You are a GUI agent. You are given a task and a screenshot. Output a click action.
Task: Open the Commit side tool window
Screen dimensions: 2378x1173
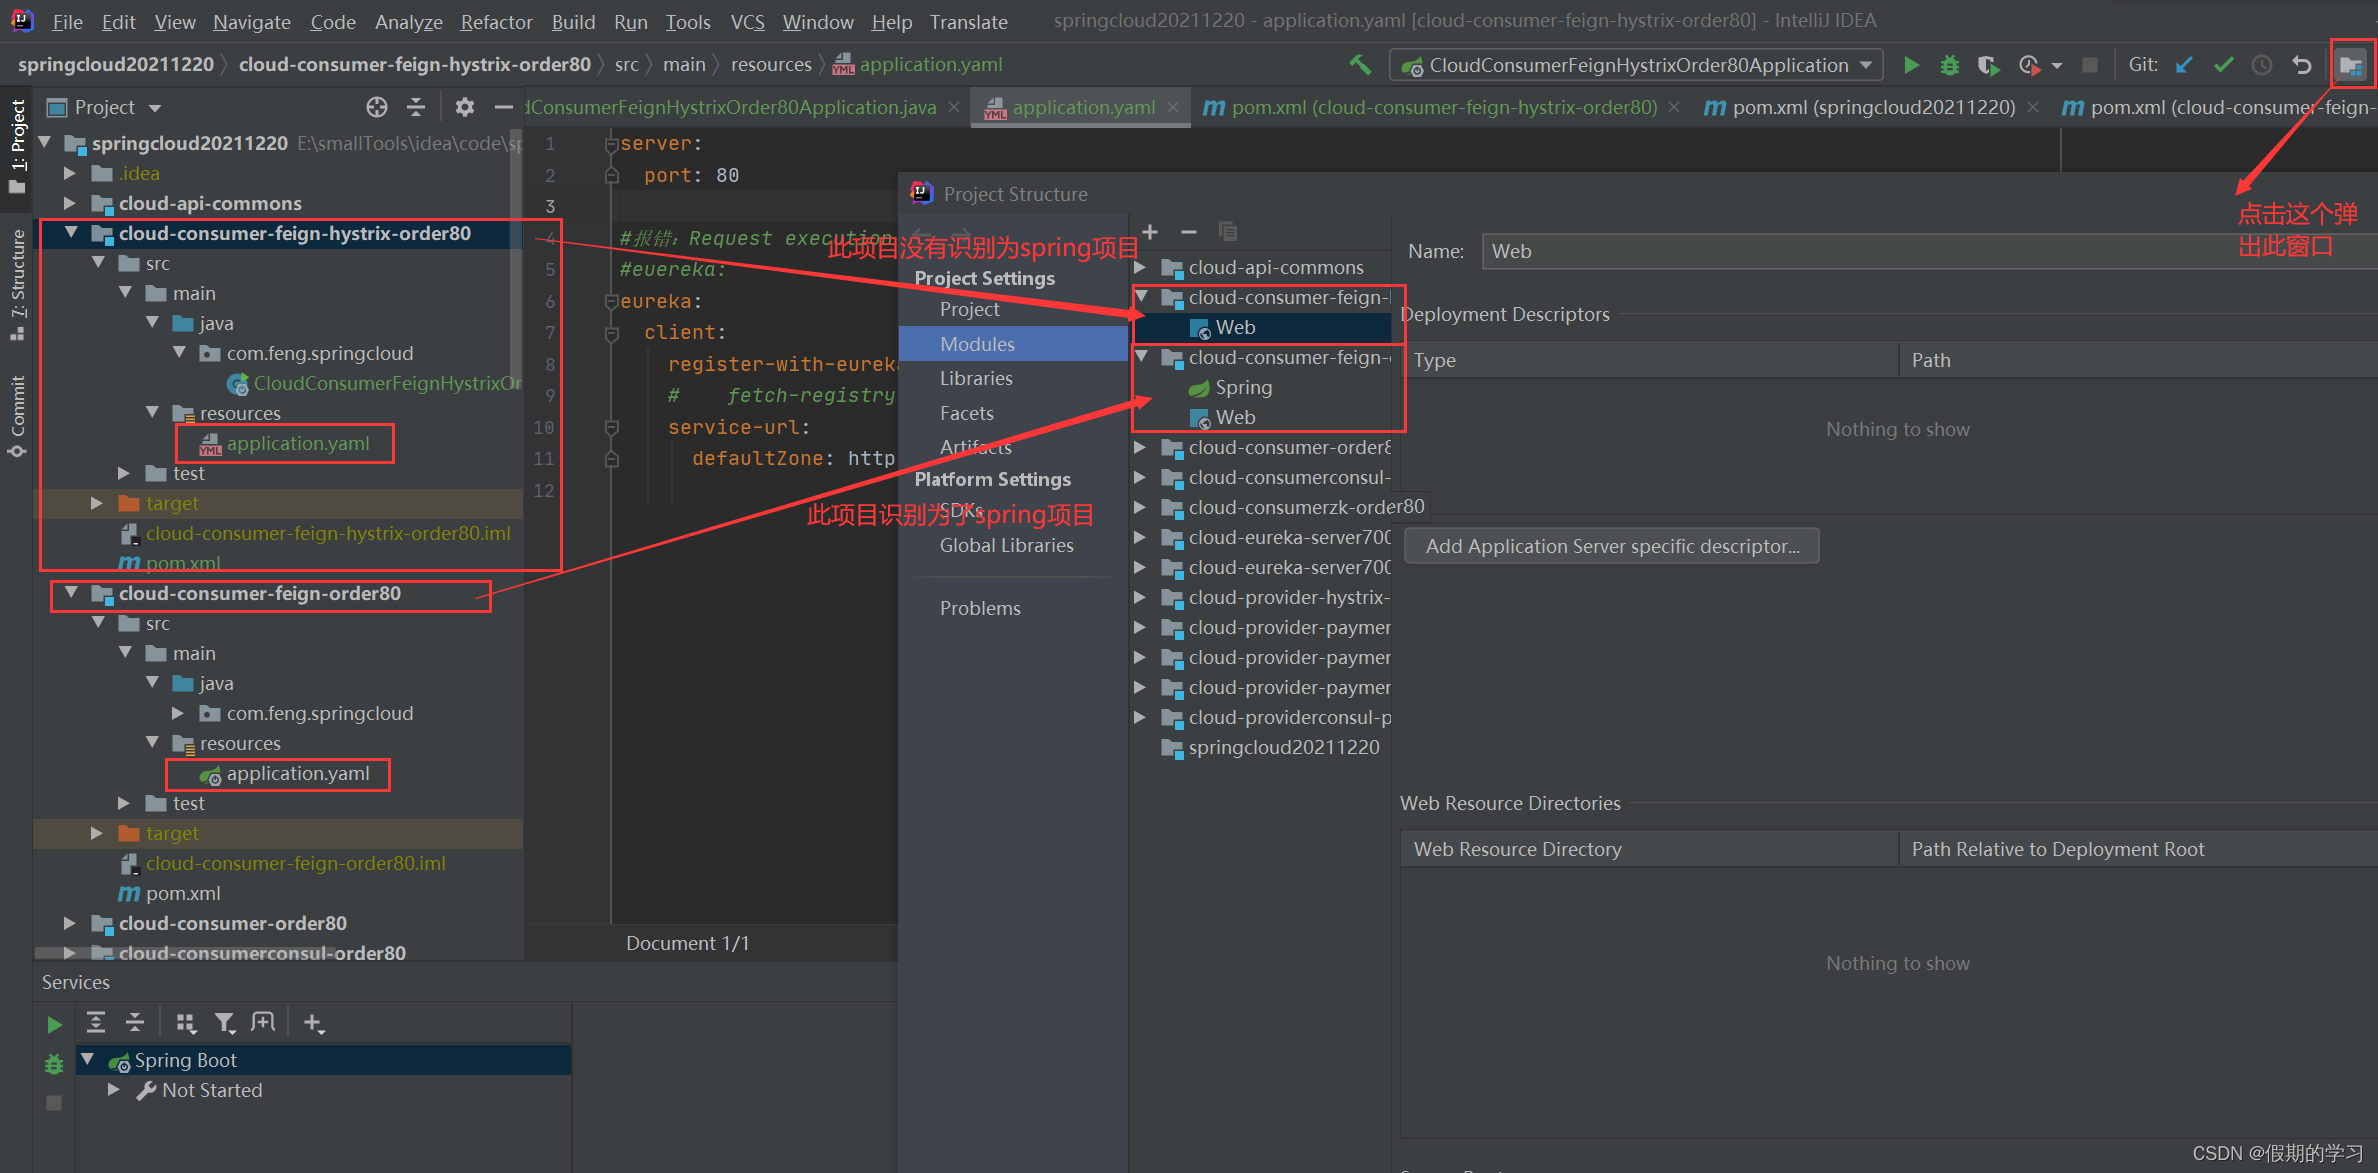pos(17,417)
